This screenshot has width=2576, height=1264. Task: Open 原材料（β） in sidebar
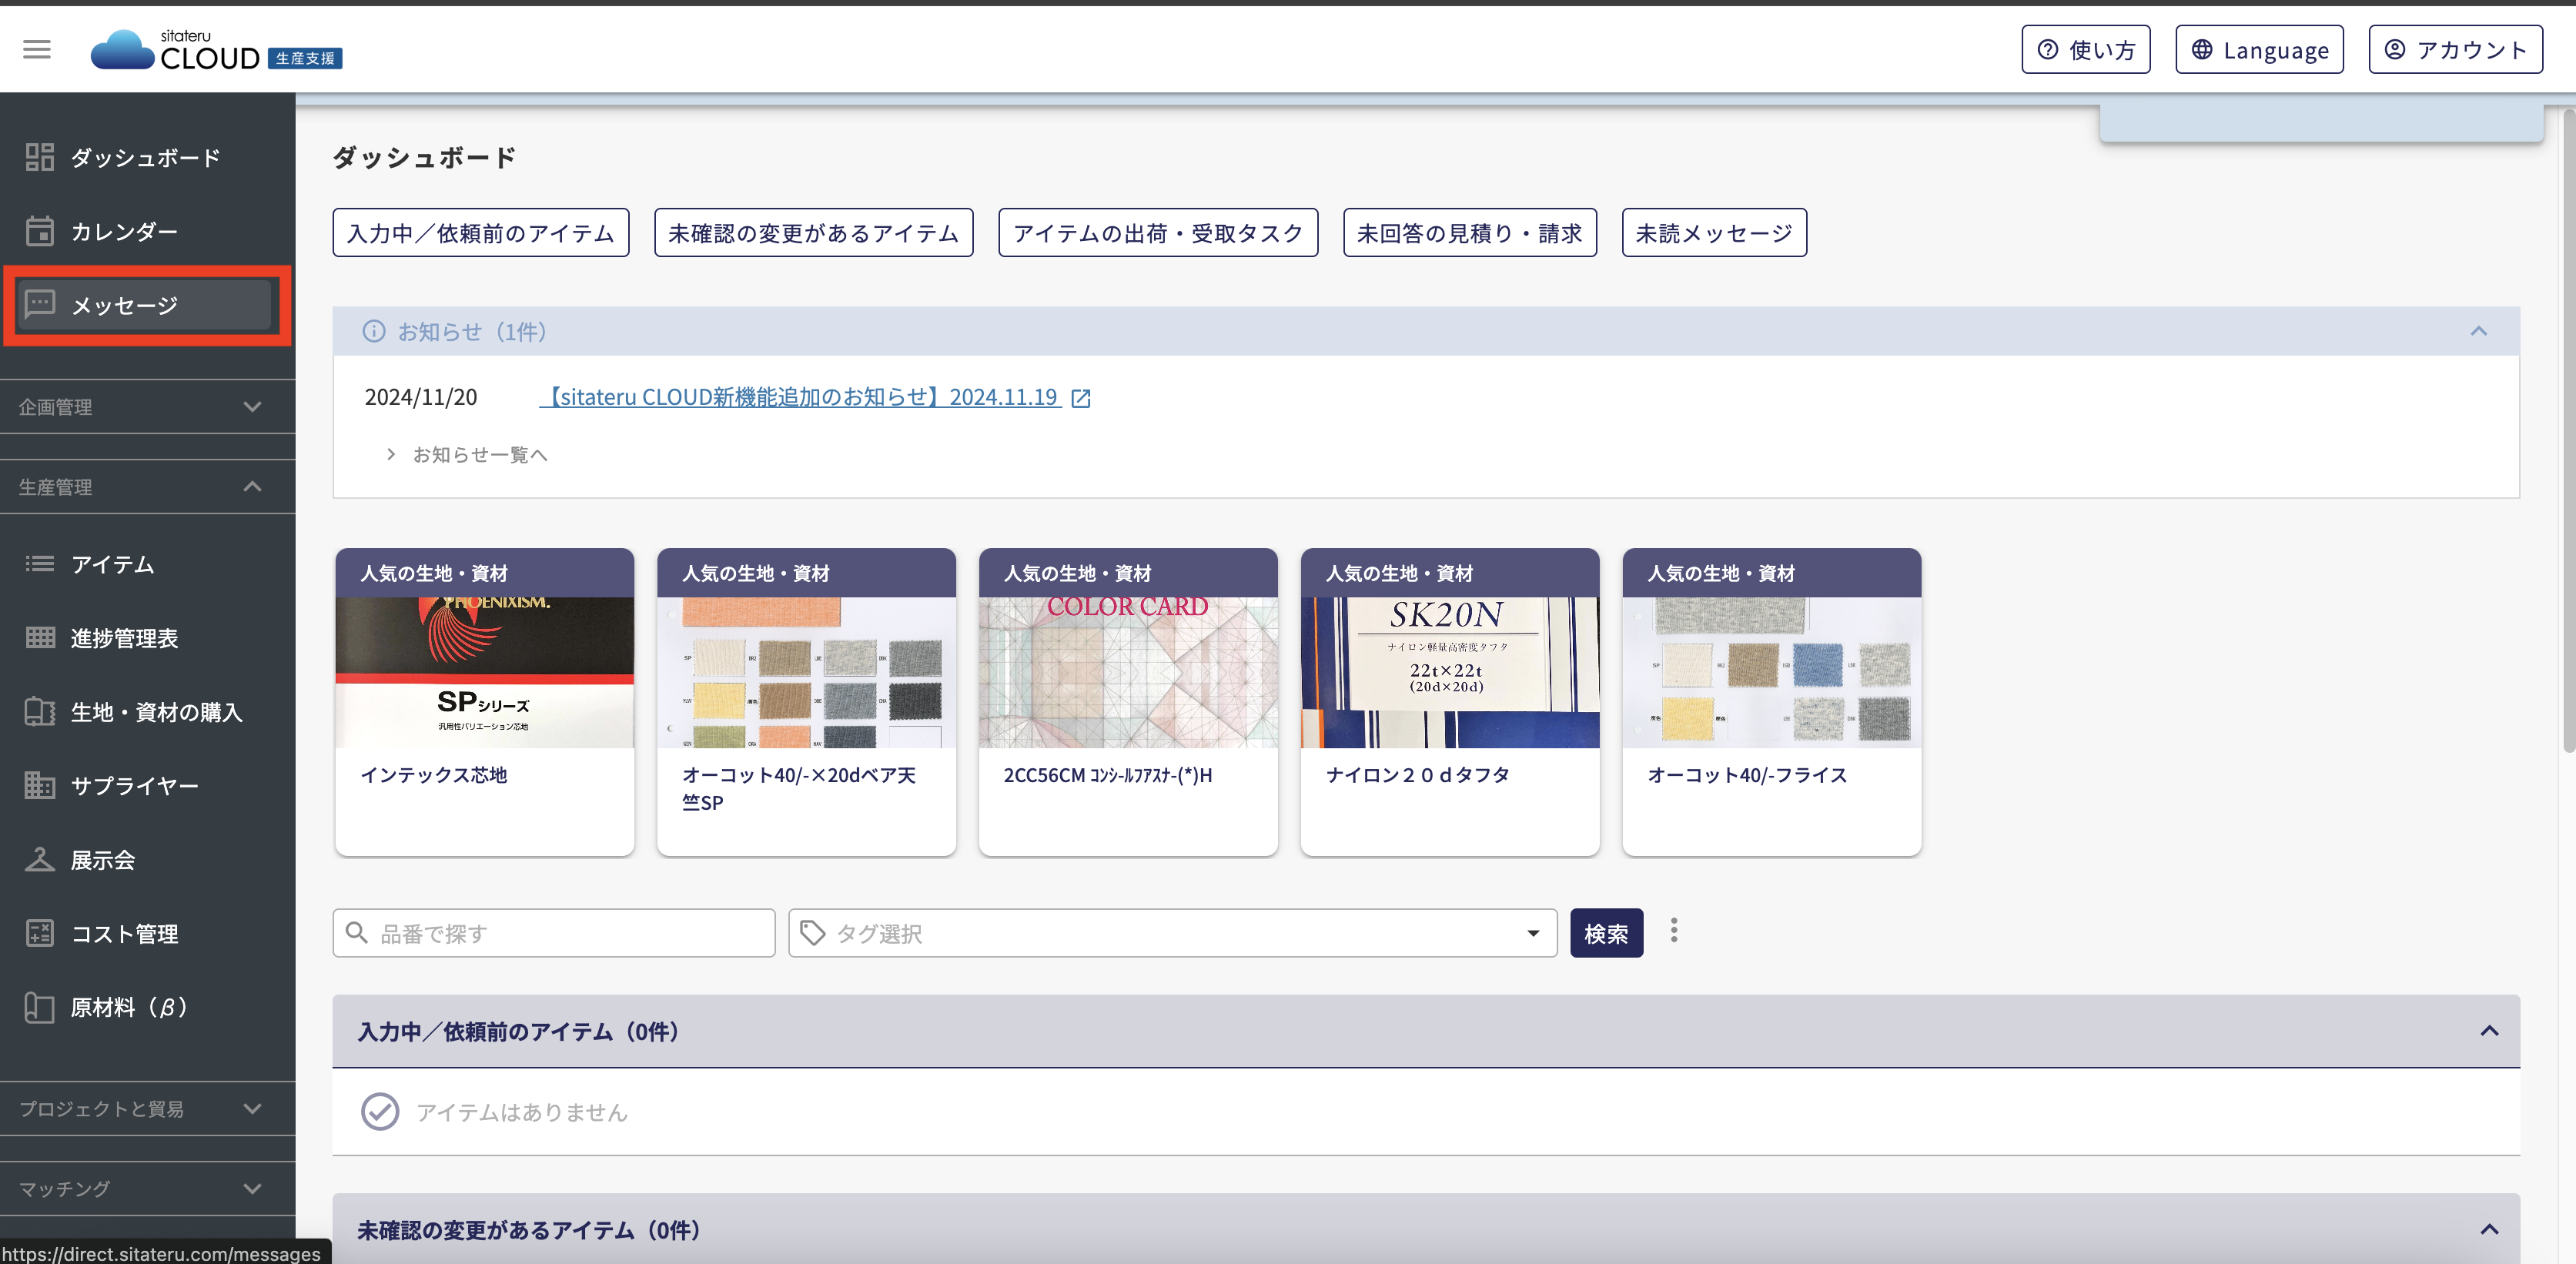coord(147,1007)
